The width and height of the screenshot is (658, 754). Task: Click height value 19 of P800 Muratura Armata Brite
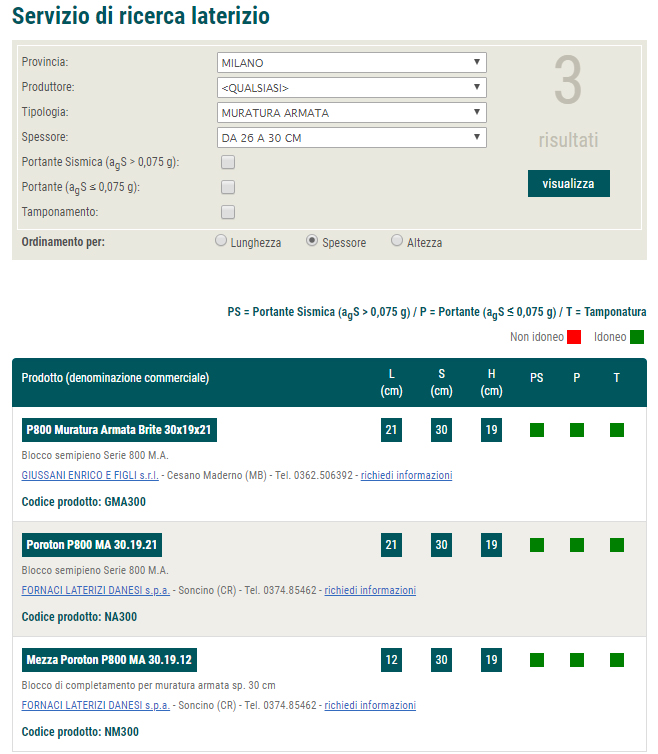coord(492,430)
